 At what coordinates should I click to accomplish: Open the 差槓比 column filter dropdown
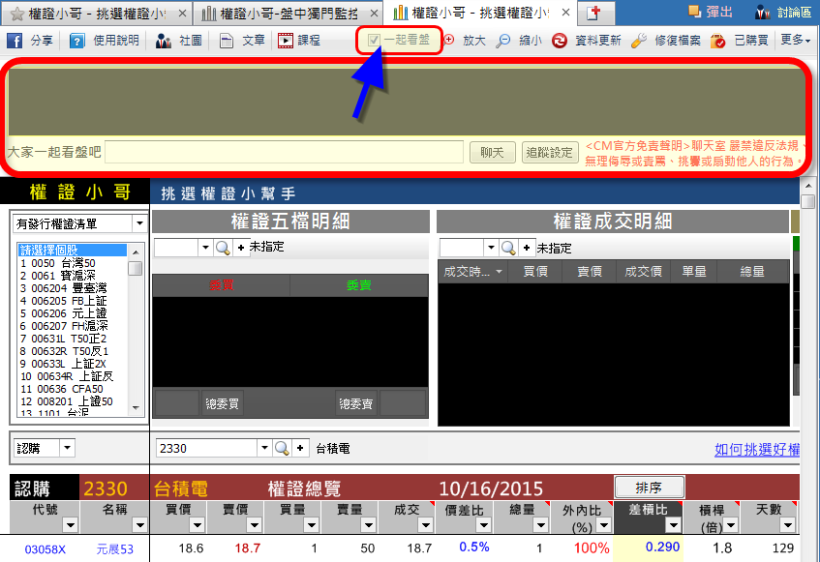coord(674,524)
